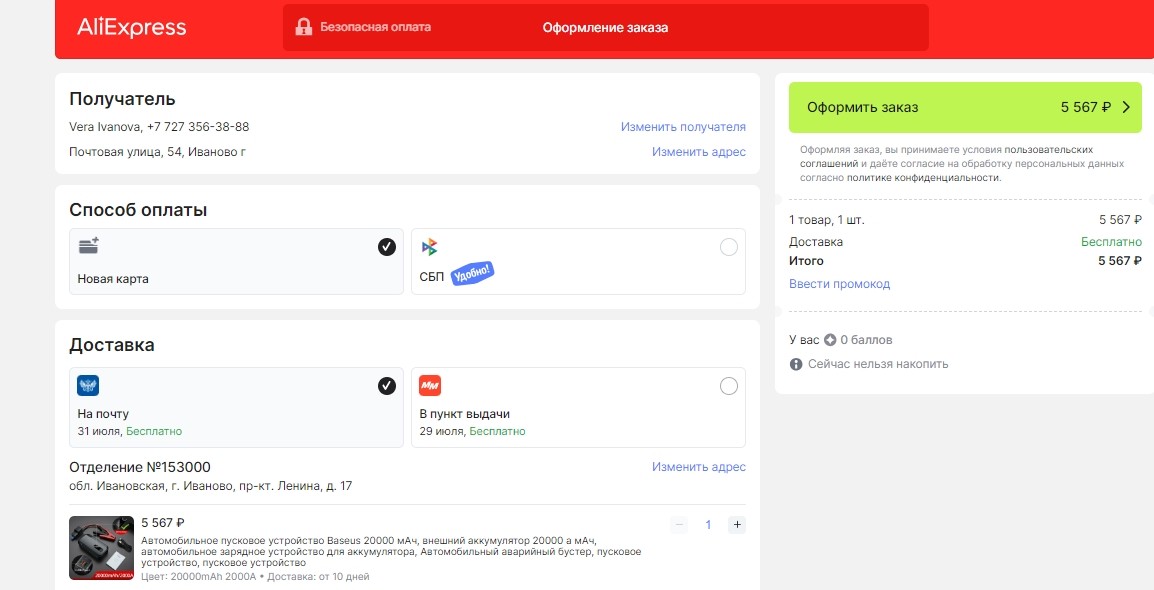Screen dimensions: 1154x590
Task: Click the AliExpress logo
Action: pyautogui.click(x=132, y=28)
